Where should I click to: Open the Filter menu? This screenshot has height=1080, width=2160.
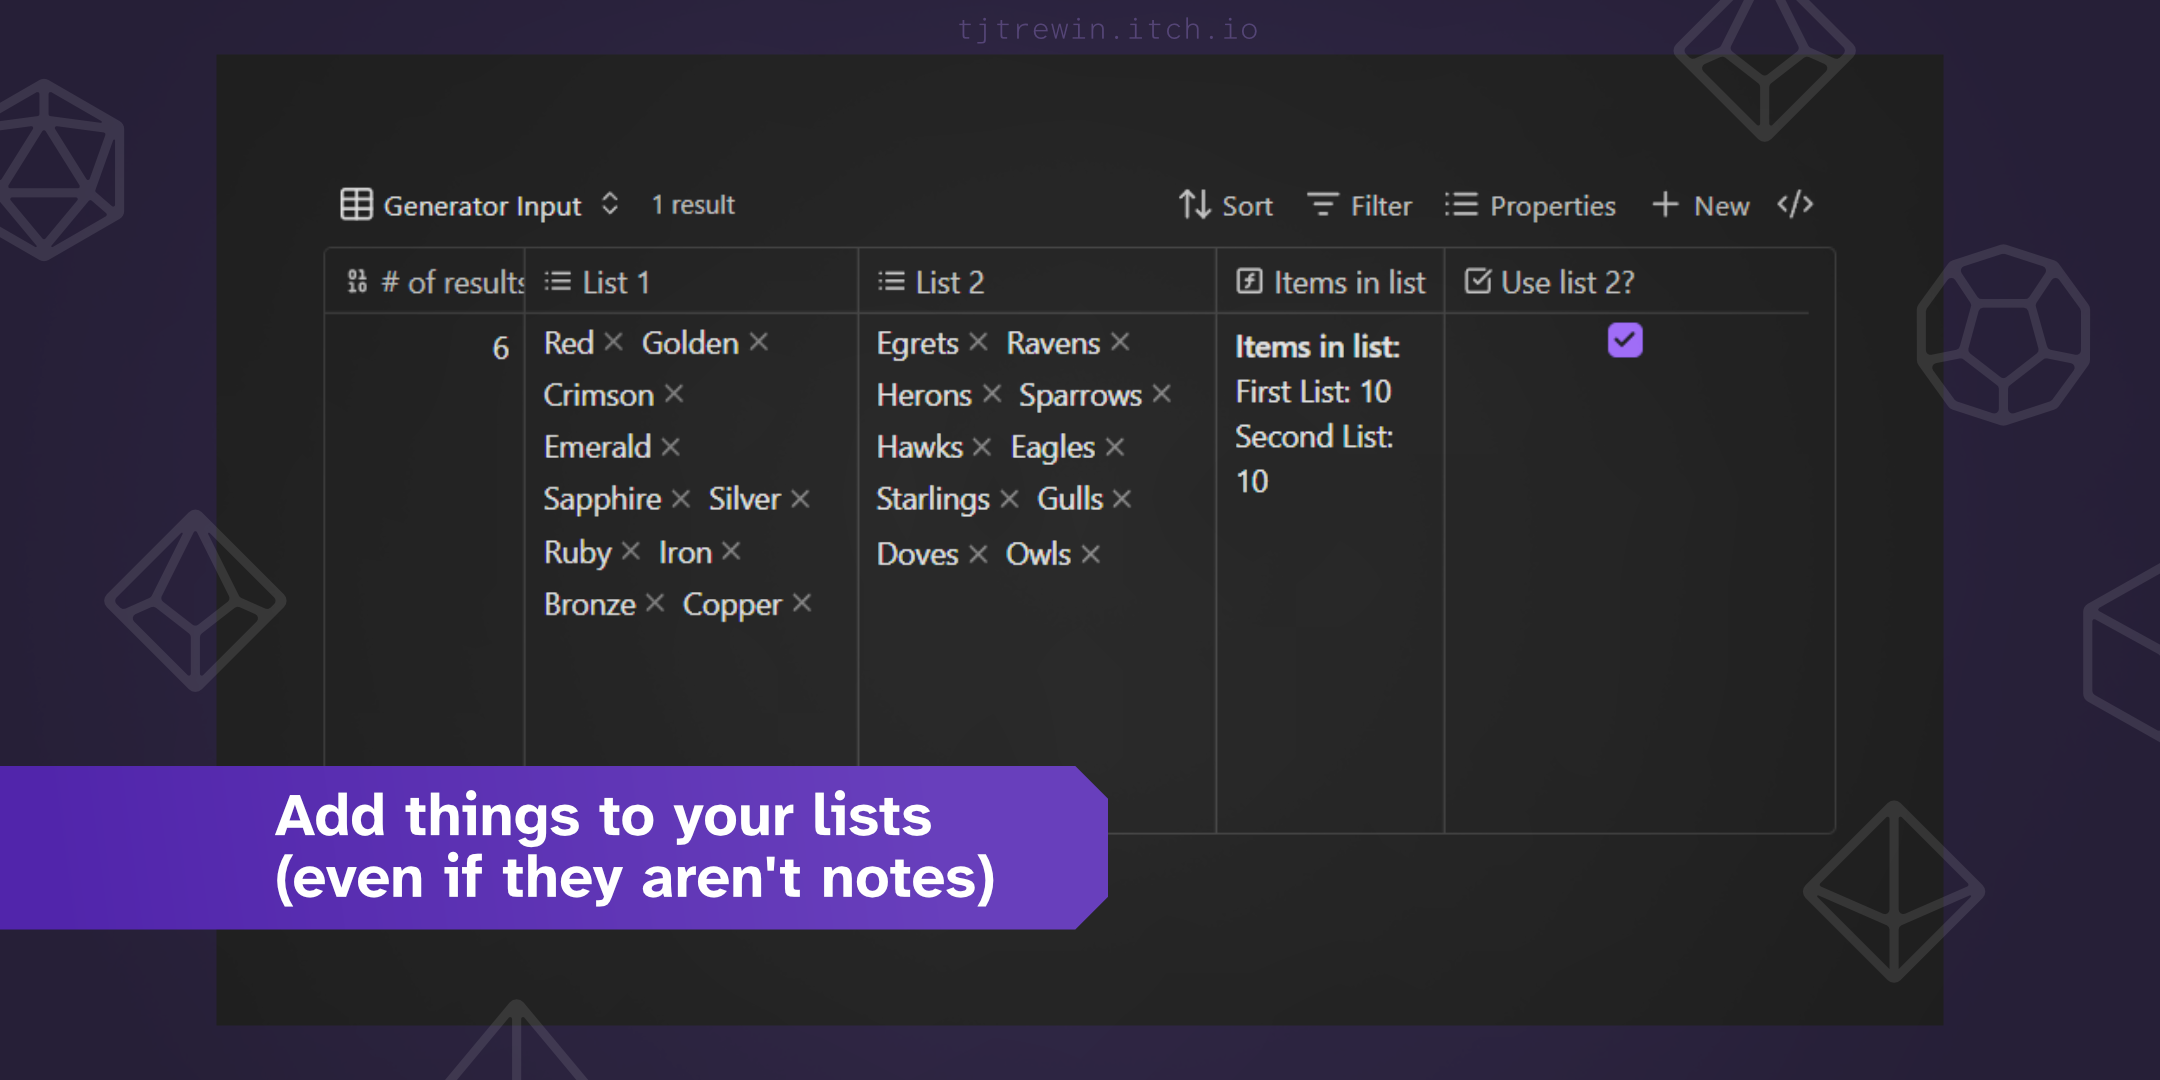tap(1360, 205)
